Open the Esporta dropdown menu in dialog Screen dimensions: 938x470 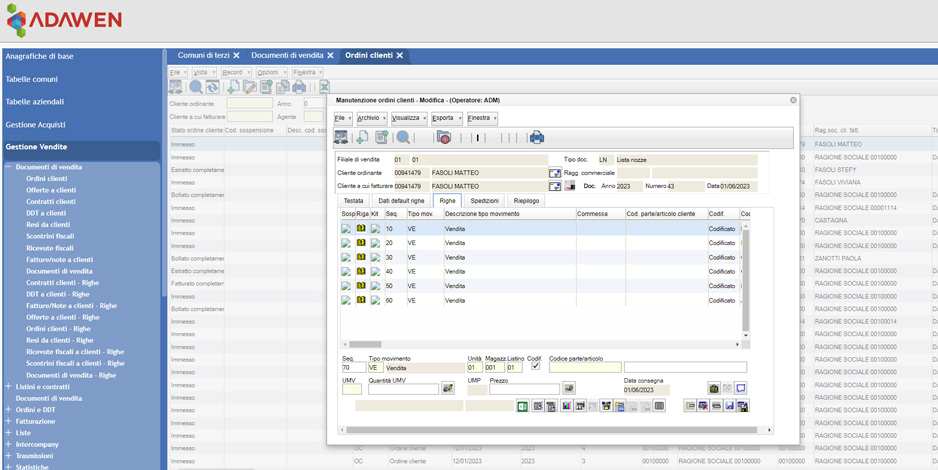tap(446, 118)
